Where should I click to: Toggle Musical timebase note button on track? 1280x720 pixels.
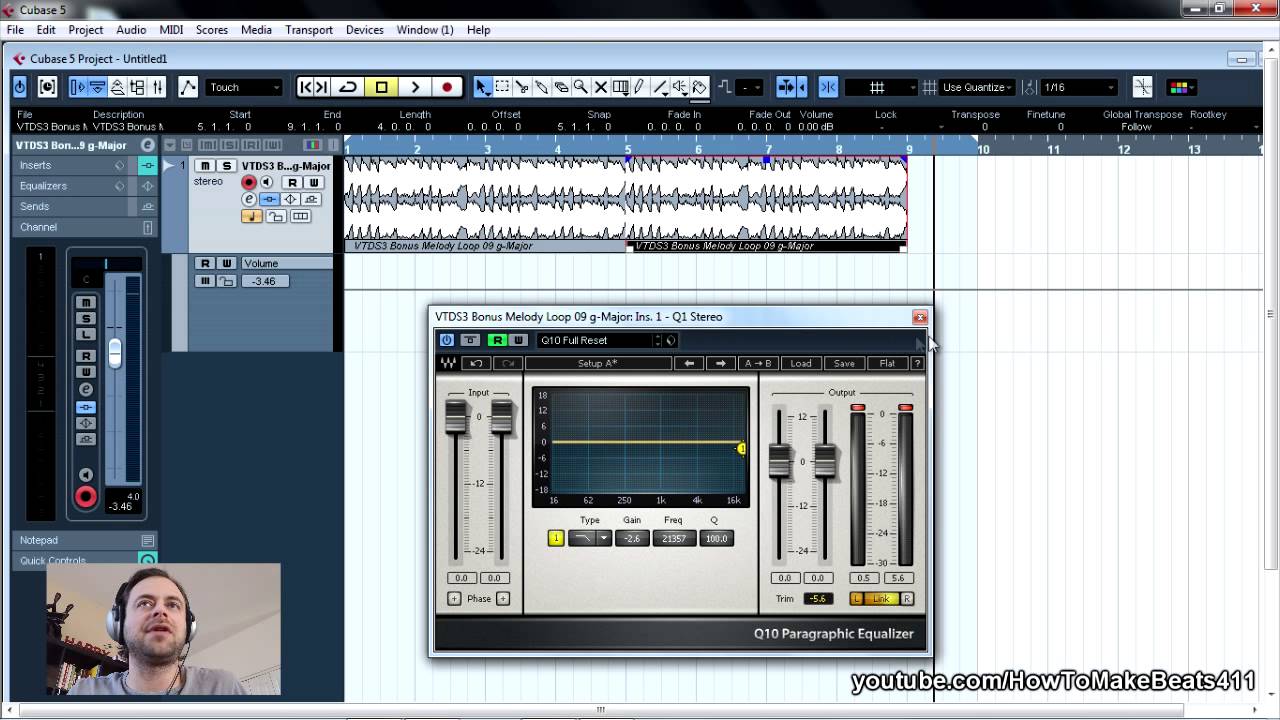[251, 216]
